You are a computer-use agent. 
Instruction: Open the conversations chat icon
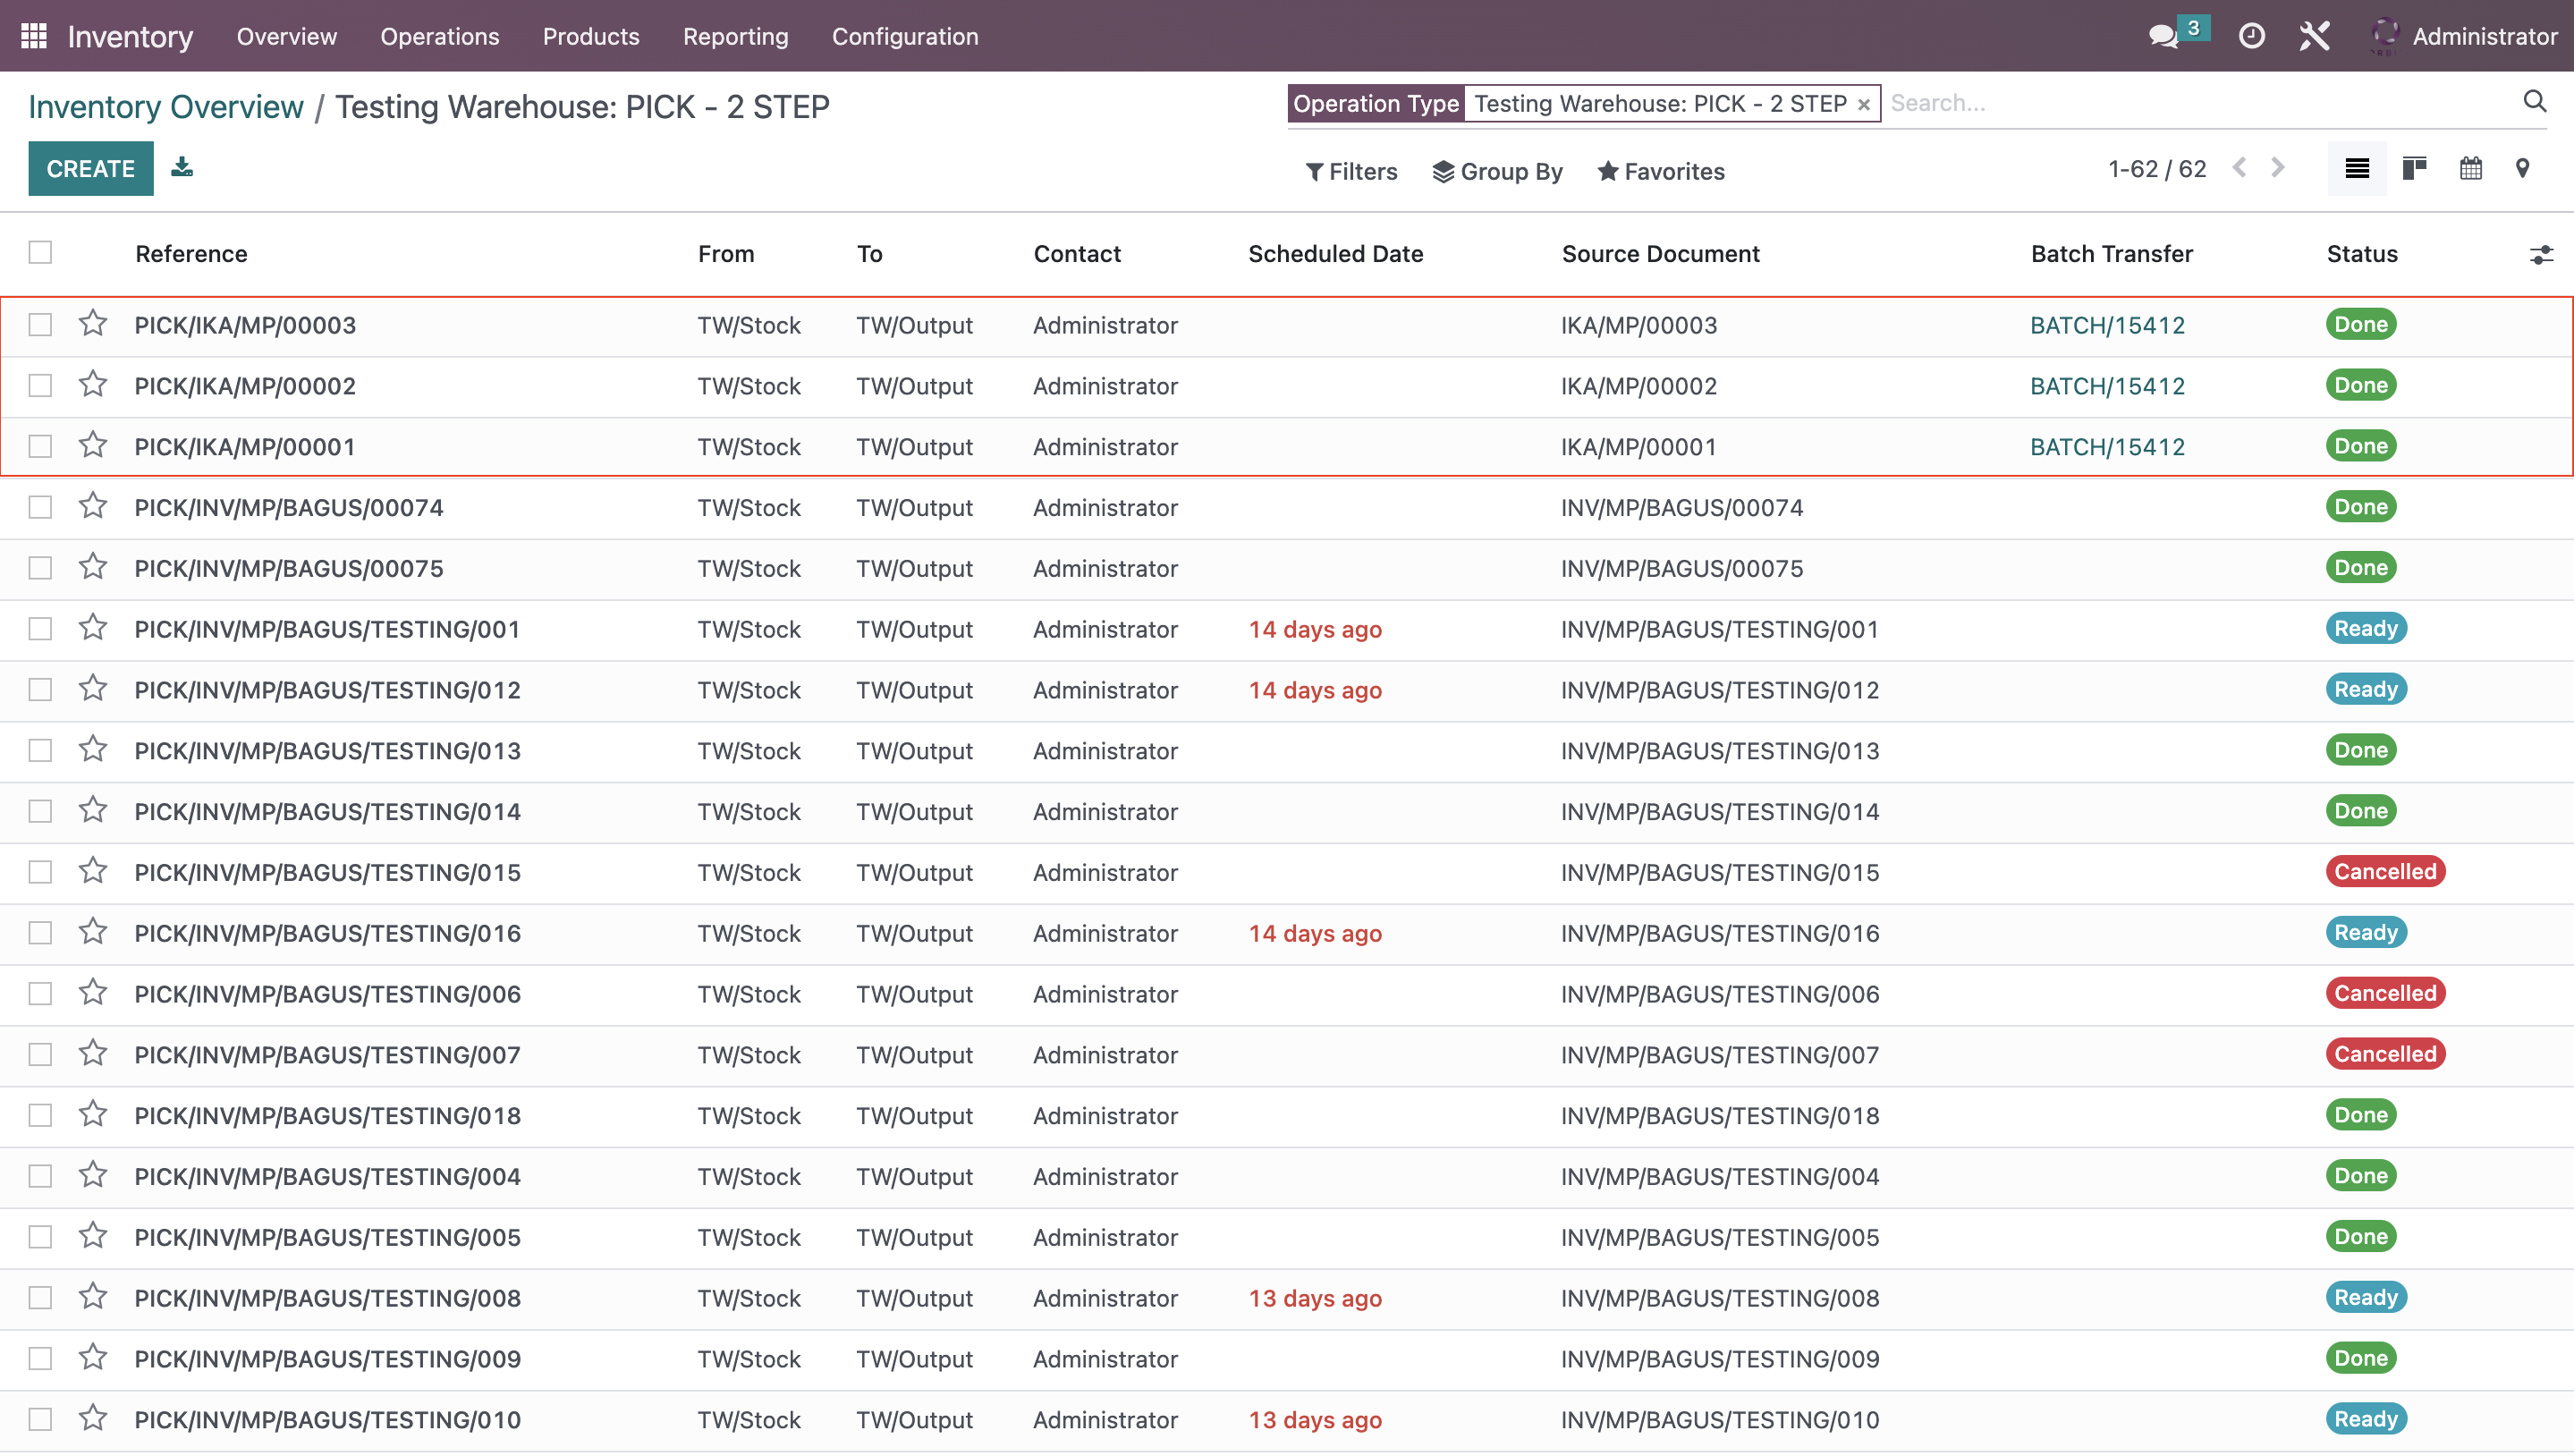tap(2163, 36)
